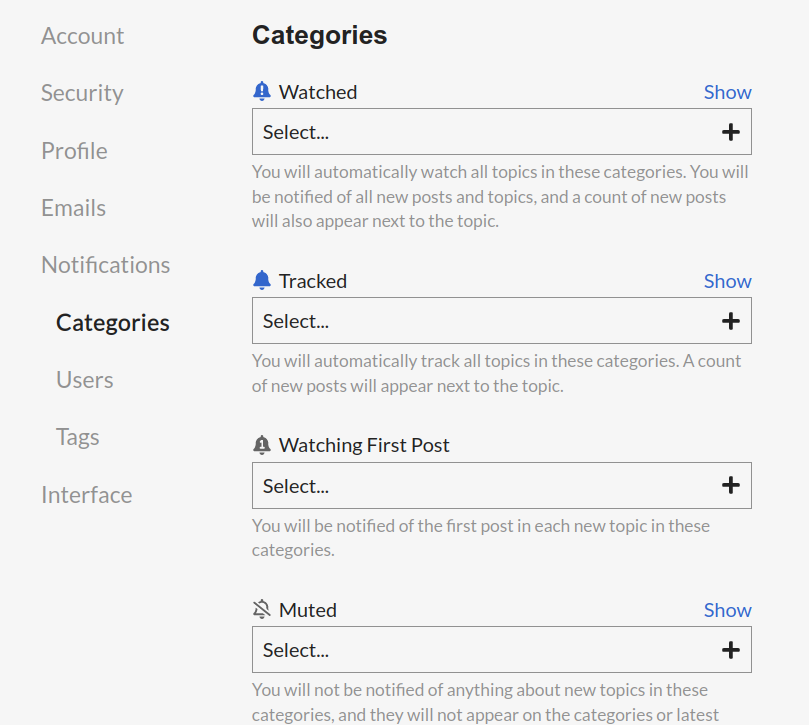This screenshot has height=725, width=809.
Task: Click the Muted crossed-bell icon
Action: coord(262,609)
